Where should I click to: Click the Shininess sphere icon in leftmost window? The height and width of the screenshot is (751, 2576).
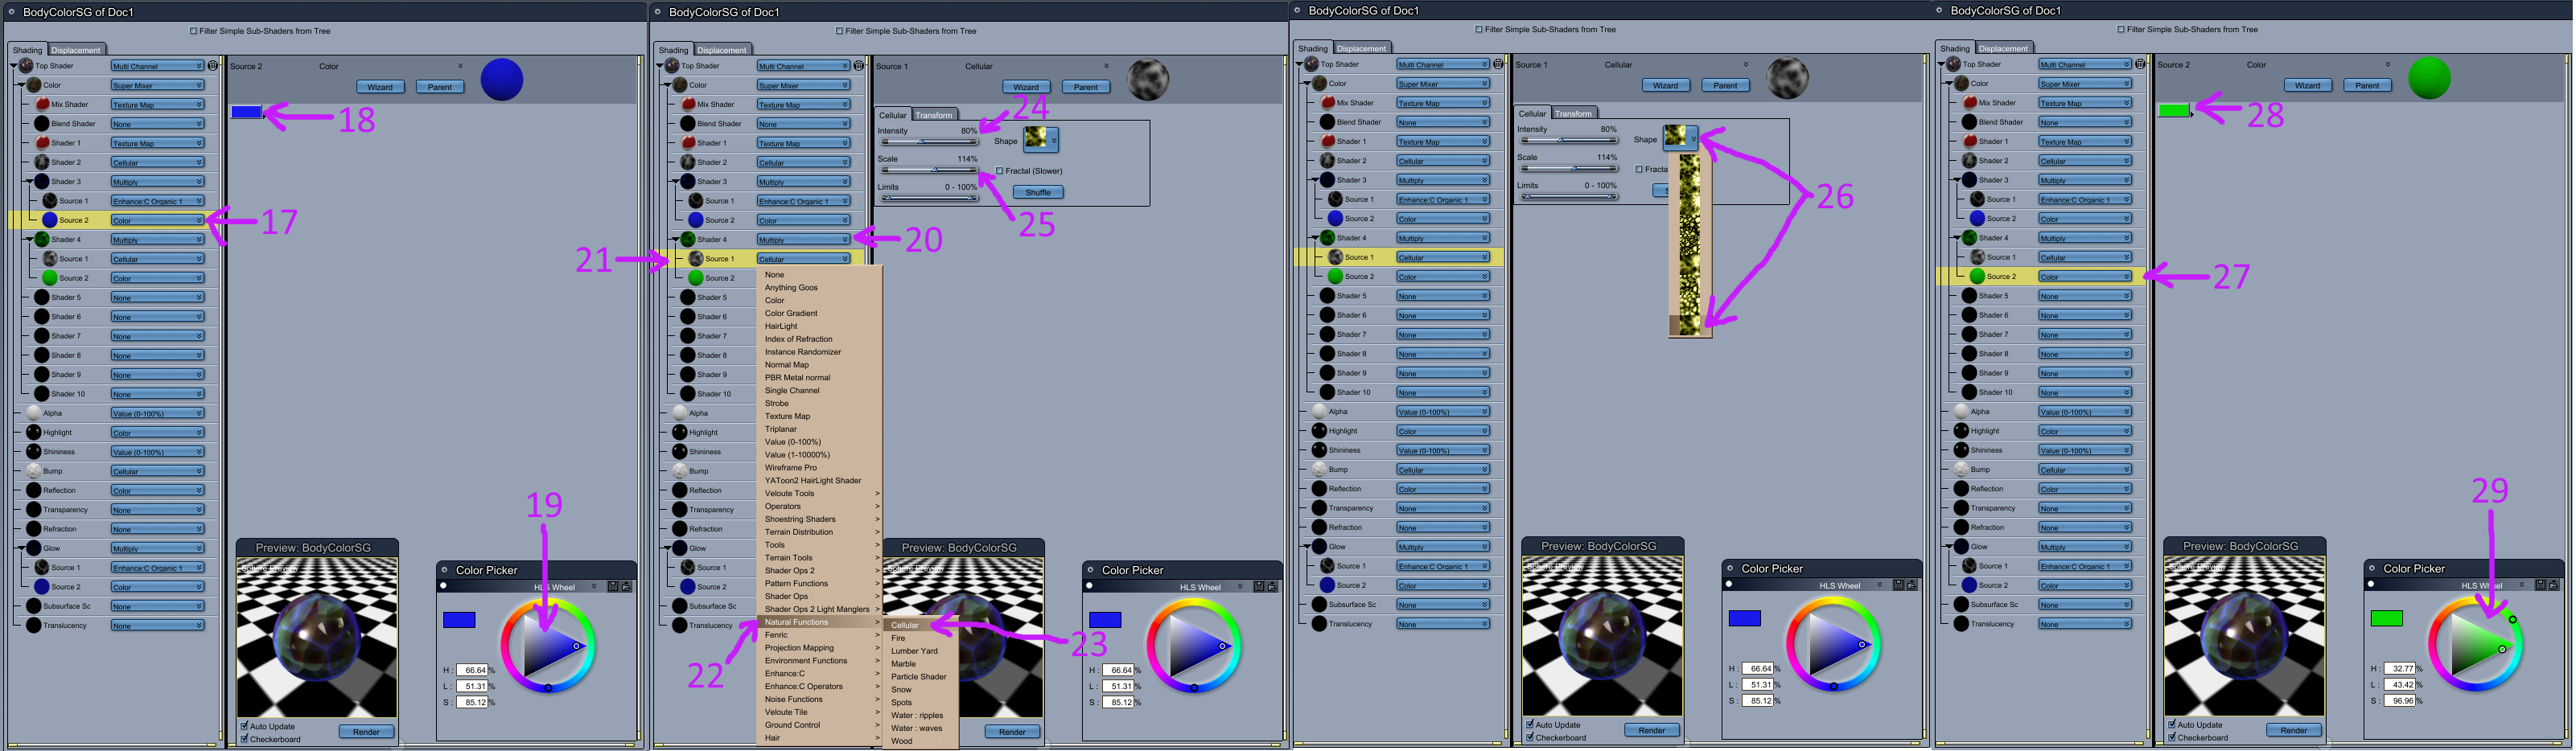tap(34, 452)
